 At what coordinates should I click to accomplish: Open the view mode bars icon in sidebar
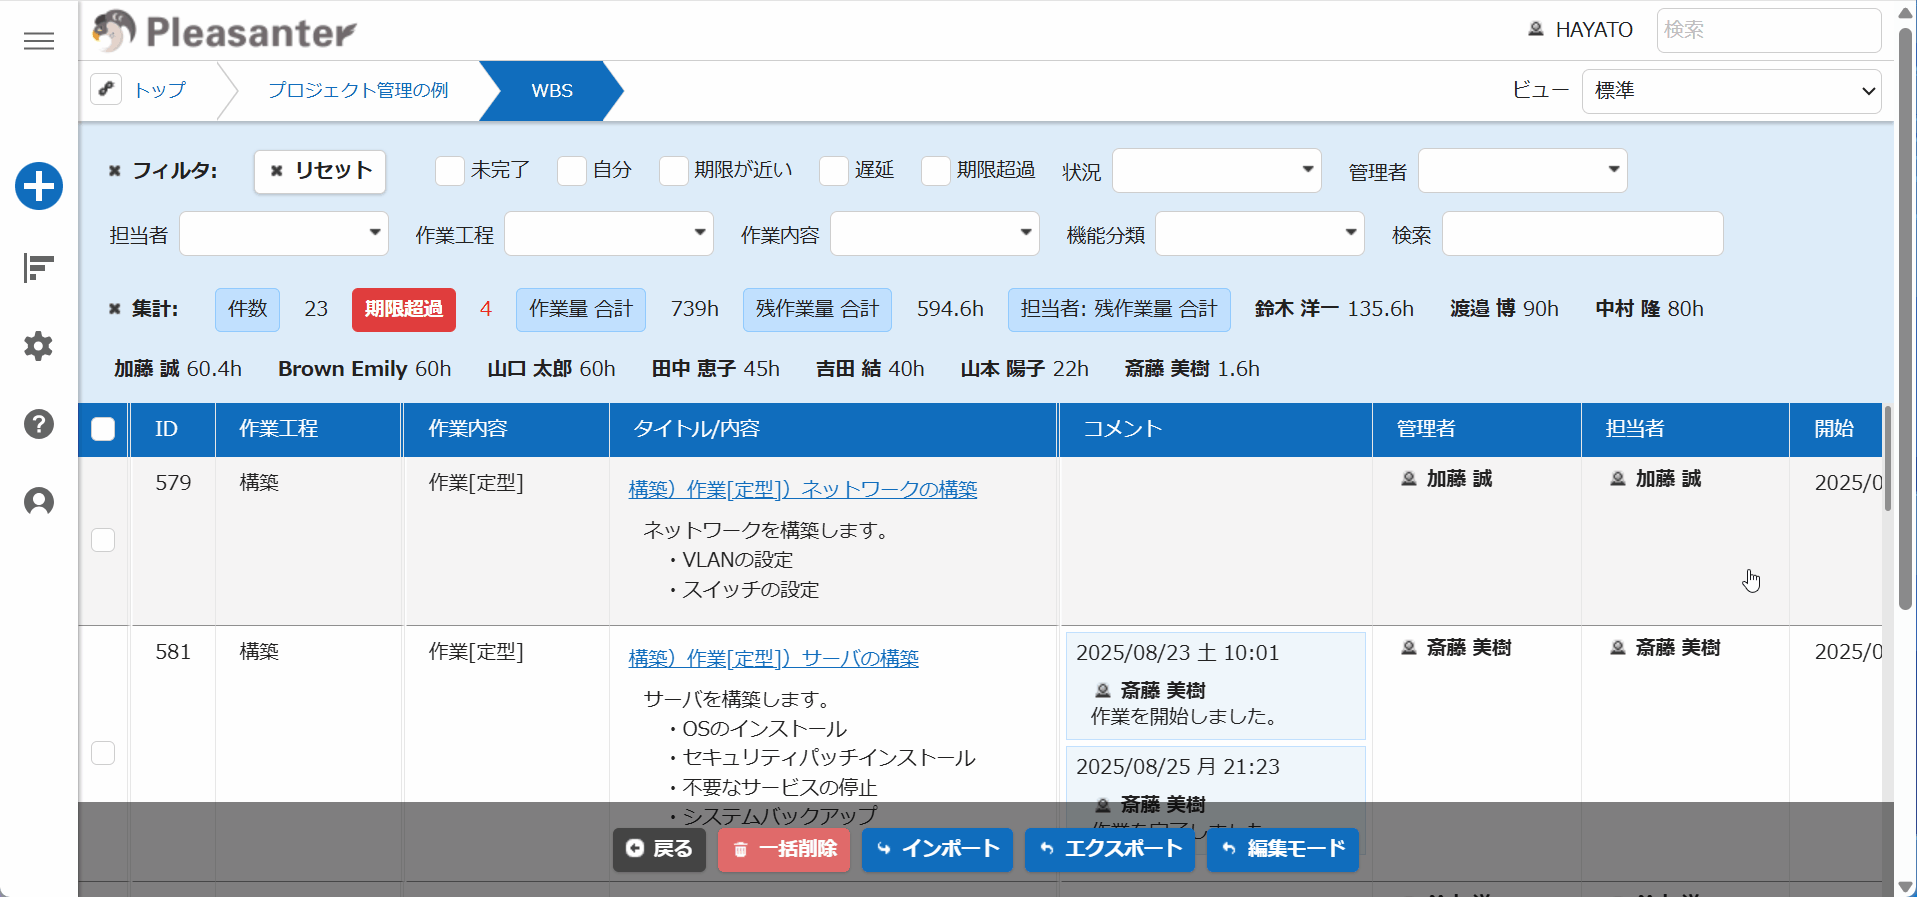pyautogui.click(x=39, y=268)
